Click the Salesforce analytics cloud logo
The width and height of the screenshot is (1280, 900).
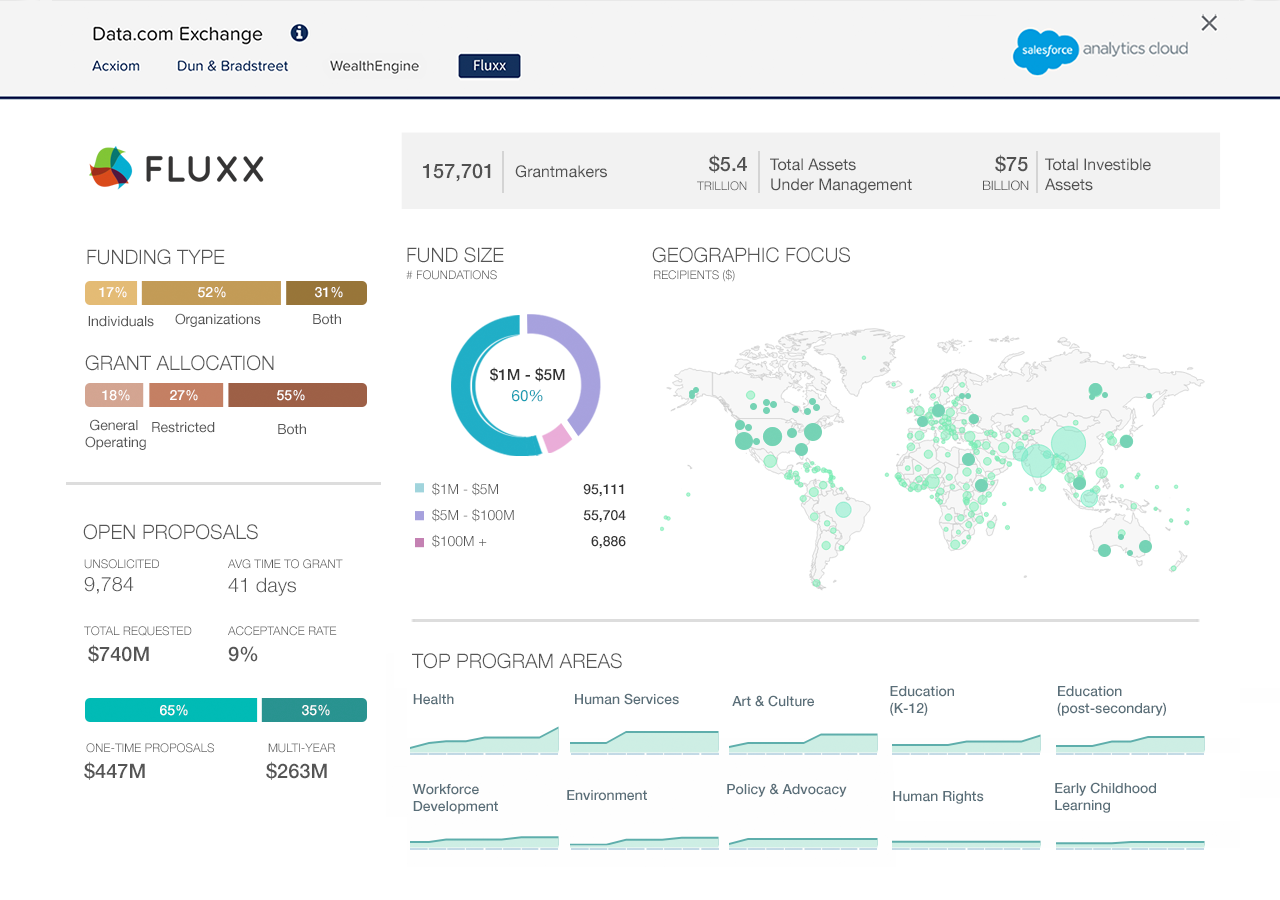pyautogui.click(x=1100, y=50)
